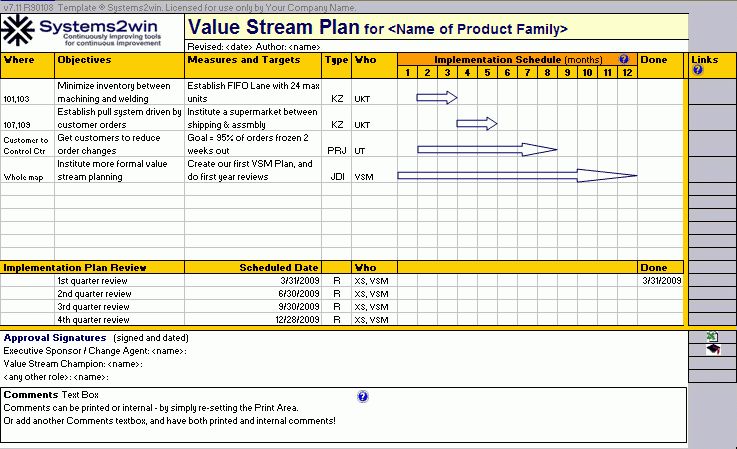Select 'Establish pull system' objective cell
This screenshot has height=449, width=737.
pos(119,118)
